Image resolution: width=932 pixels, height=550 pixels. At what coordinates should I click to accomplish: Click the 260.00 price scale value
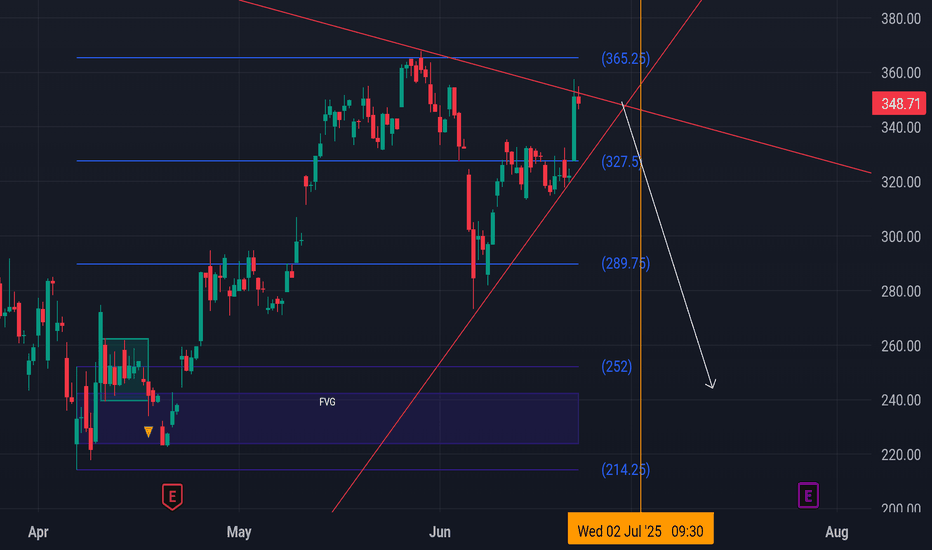(x=900, y=346)
